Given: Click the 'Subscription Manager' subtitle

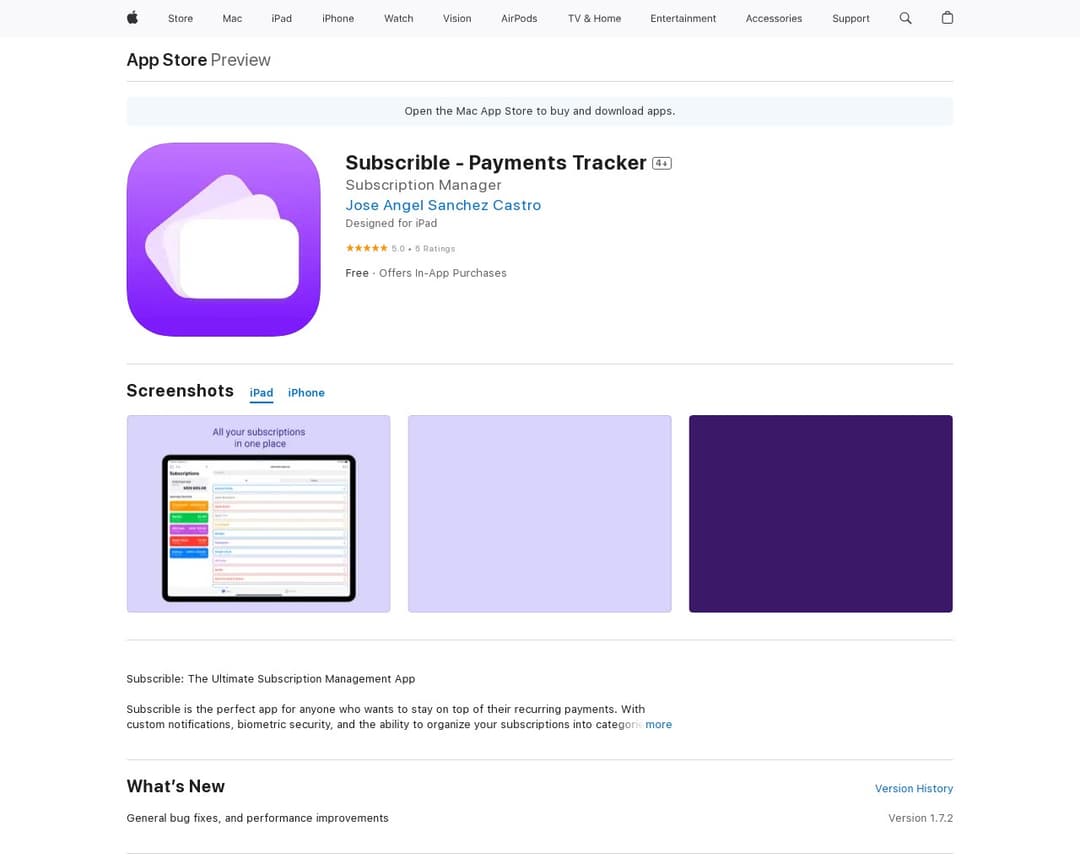Looking at the screenshot, I should [424, 185].
